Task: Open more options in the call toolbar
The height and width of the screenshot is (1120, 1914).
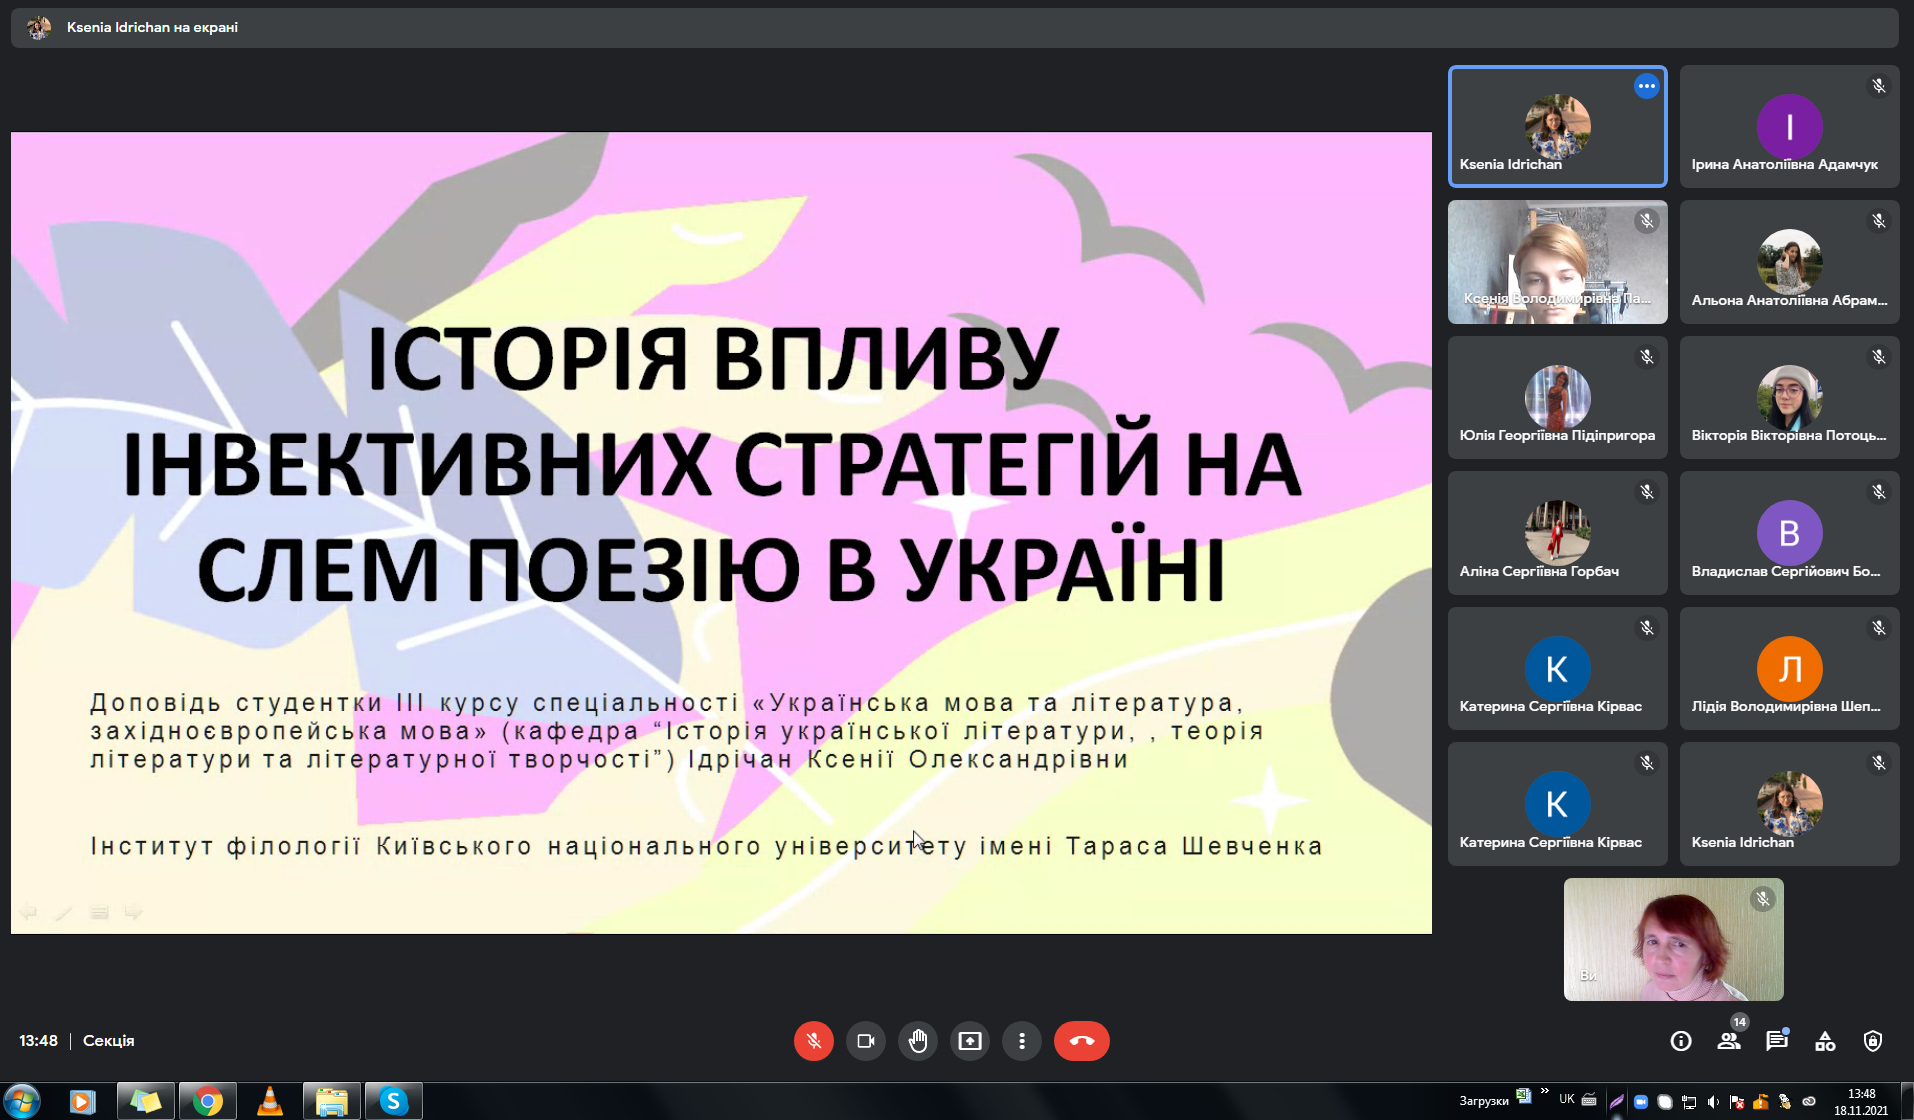Action: [x=1021, y=1041]
